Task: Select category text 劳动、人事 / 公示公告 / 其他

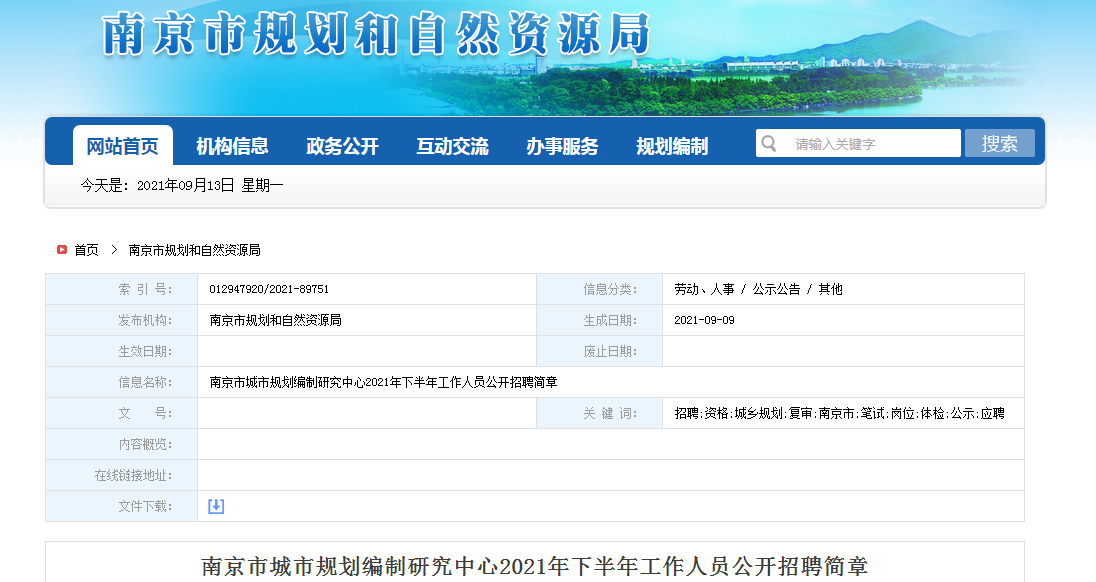Action: 758,289
